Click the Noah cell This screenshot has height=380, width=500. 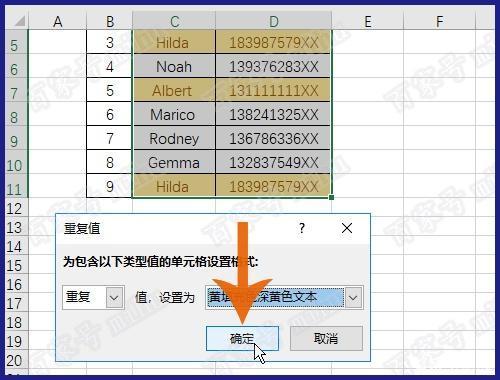click(174, 66)
